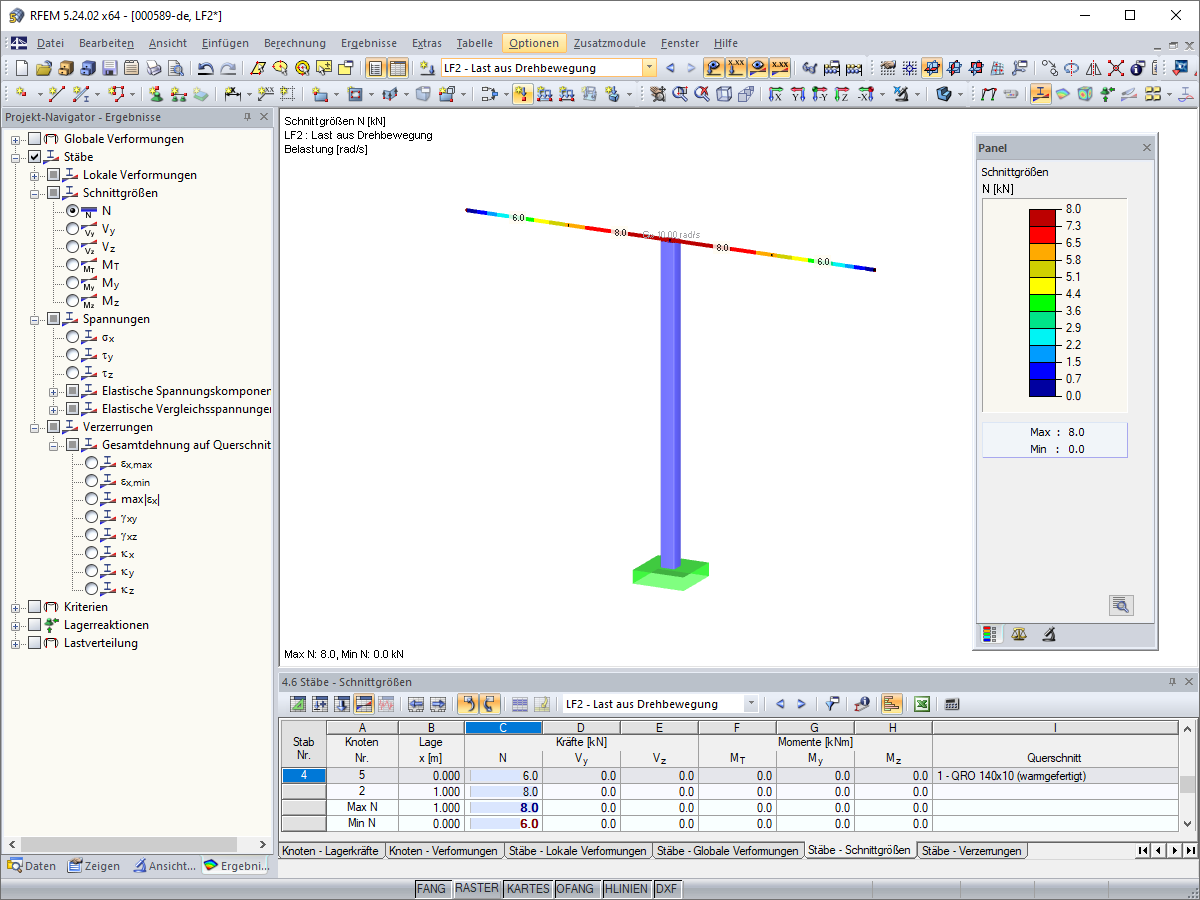
Task: Toggle the Table display icon in toolbar
Action: 398,68
